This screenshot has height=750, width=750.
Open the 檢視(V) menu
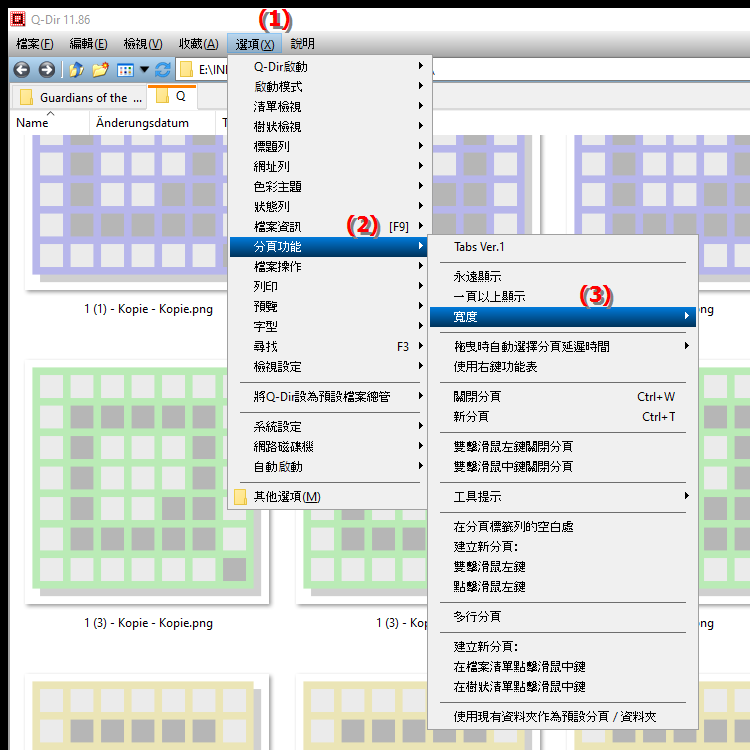click(x=143, y=44)
